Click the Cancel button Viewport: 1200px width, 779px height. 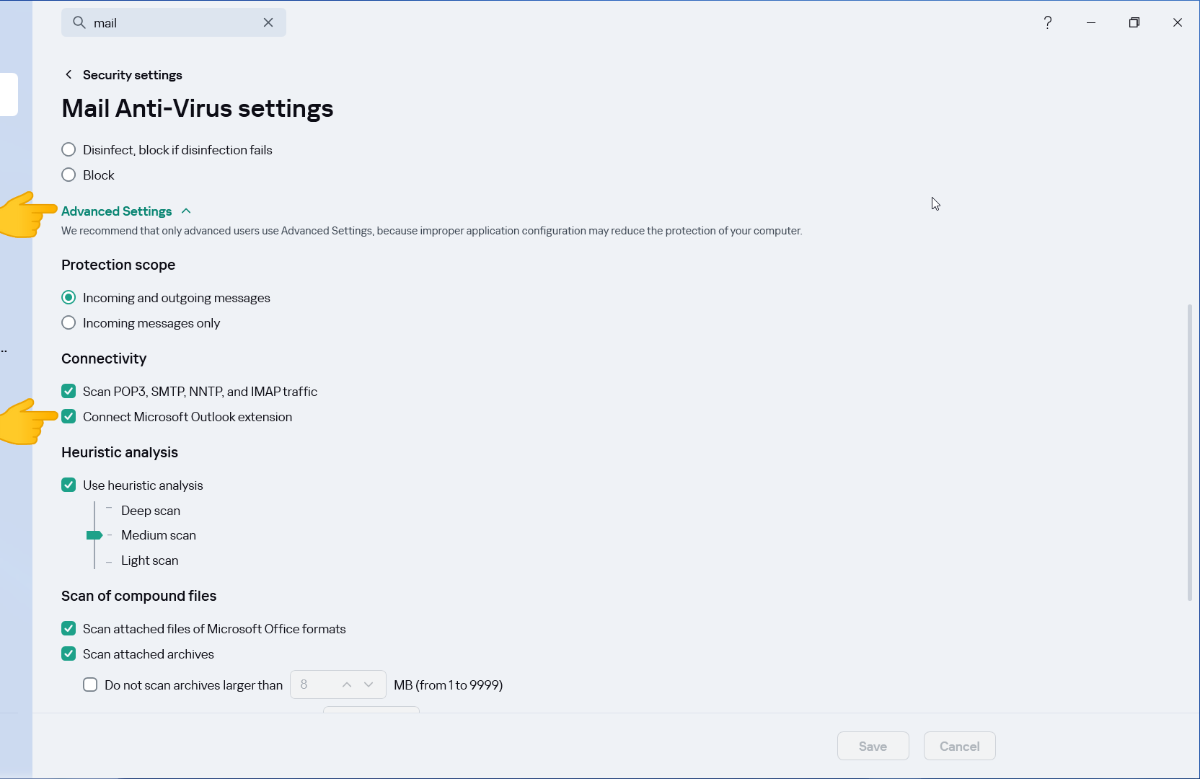point(959,746)
